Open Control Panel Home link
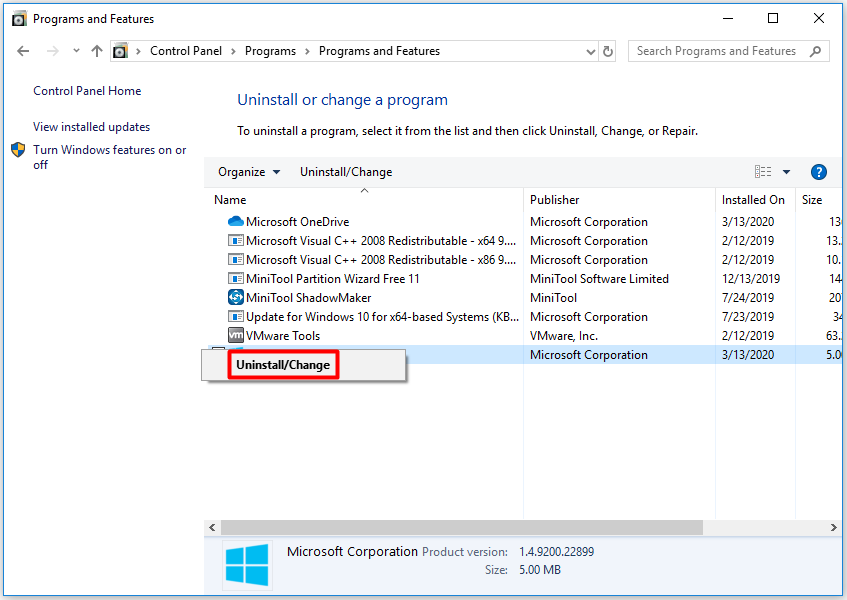Viewport: 847px width, 600px height. tap(87, 91)
